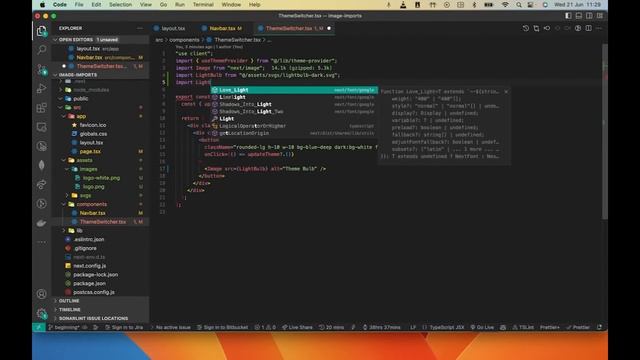Click Live Share in the status bar
The height and width of the screenshot is (360, 640).
click(x=297, y=327)
